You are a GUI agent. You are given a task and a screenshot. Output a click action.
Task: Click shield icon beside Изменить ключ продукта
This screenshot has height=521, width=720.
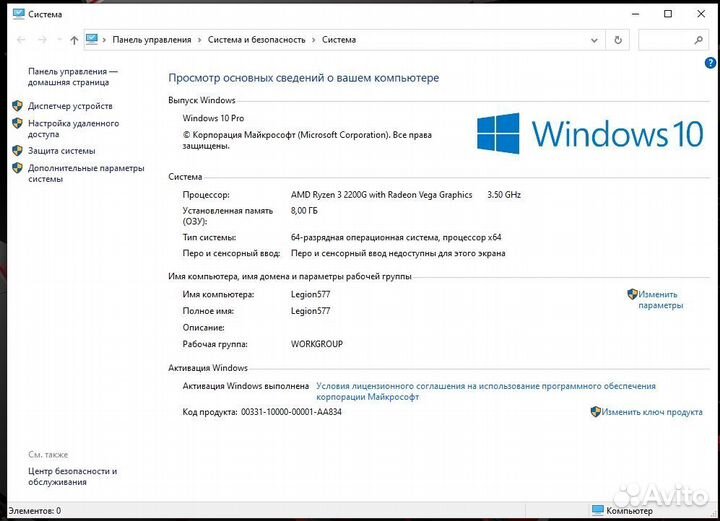(x=596, y=411)
